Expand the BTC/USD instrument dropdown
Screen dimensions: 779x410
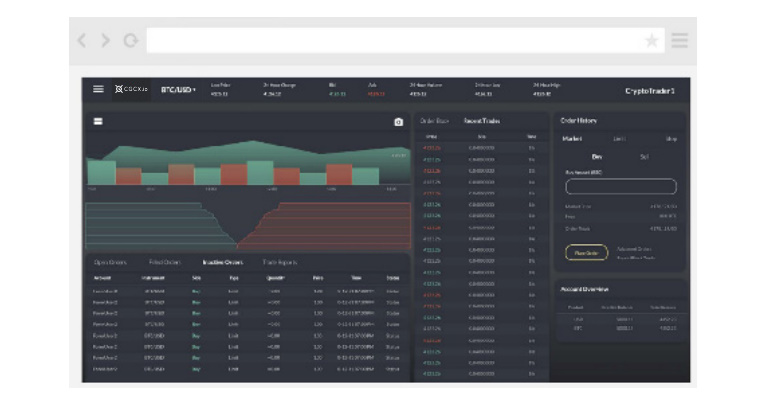pos(178,89)
